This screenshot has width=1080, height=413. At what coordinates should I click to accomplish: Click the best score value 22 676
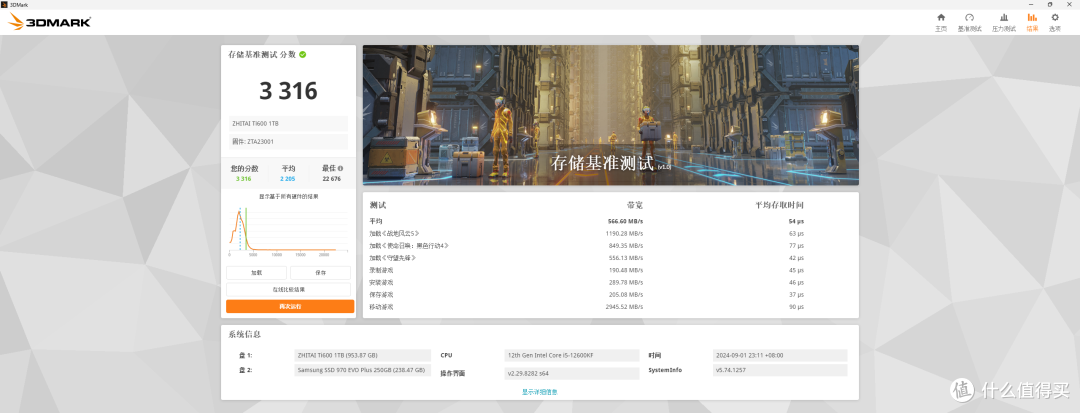pos(331,179)
